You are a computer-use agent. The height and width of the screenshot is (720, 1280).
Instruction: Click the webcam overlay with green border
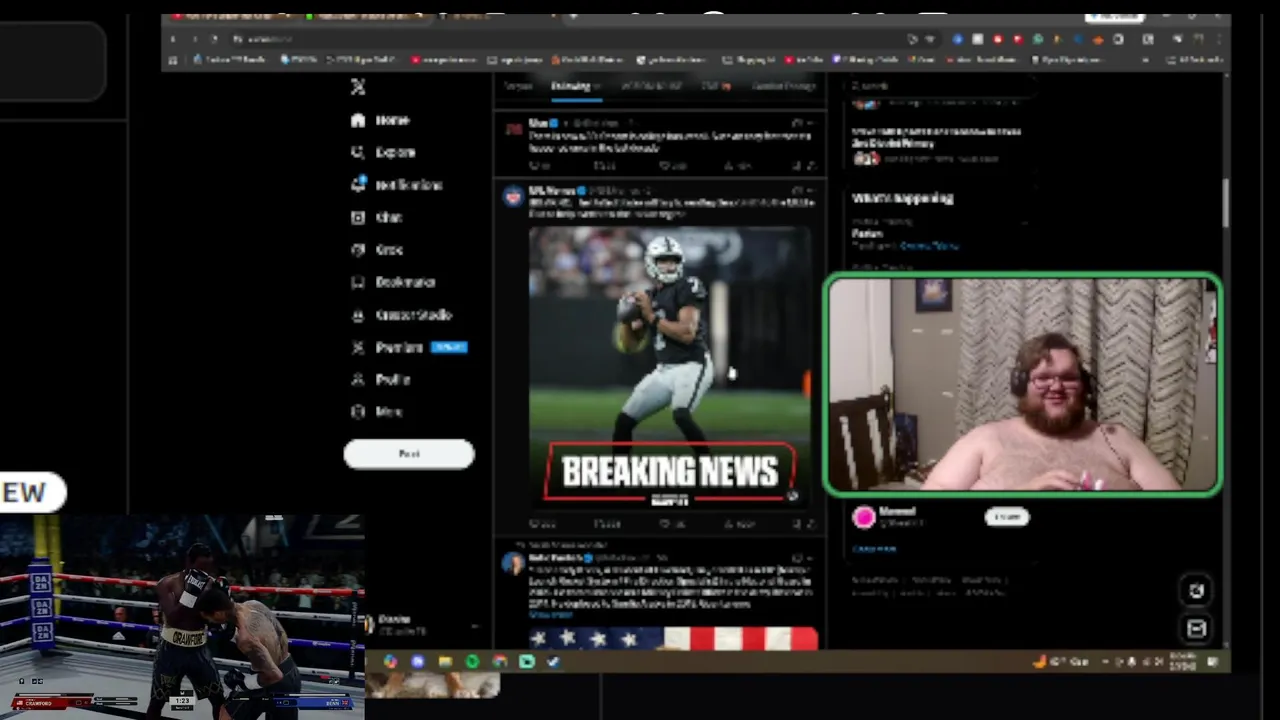point(1022,385)
